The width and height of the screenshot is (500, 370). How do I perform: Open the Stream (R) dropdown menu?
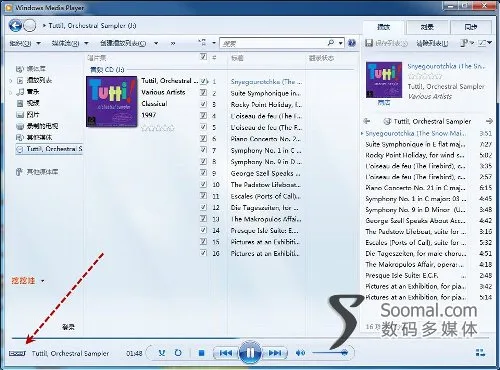(x=70, y=43)
